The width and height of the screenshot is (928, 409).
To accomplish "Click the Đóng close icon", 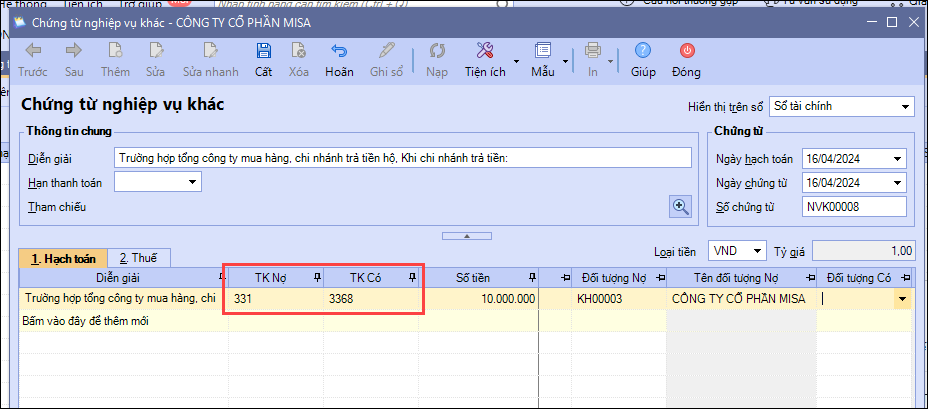I will pyautogui.click(x=686, y=51).
